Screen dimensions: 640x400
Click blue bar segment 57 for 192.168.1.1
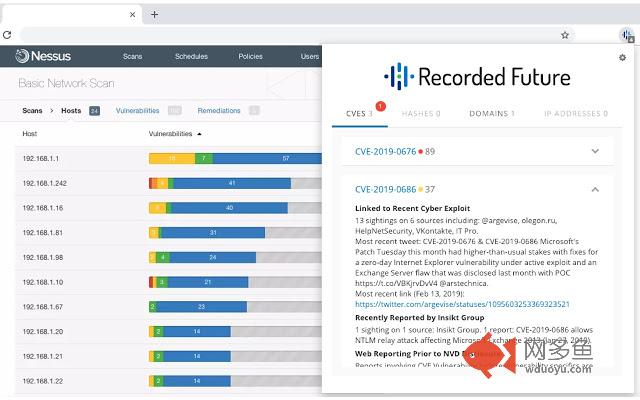pos(267,158)
